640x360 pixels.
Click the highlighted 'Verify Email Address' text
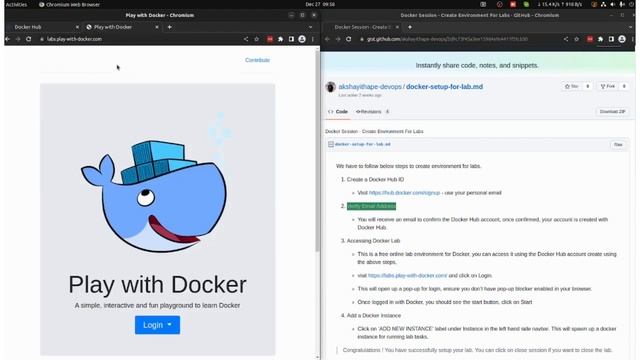point(371,206)
